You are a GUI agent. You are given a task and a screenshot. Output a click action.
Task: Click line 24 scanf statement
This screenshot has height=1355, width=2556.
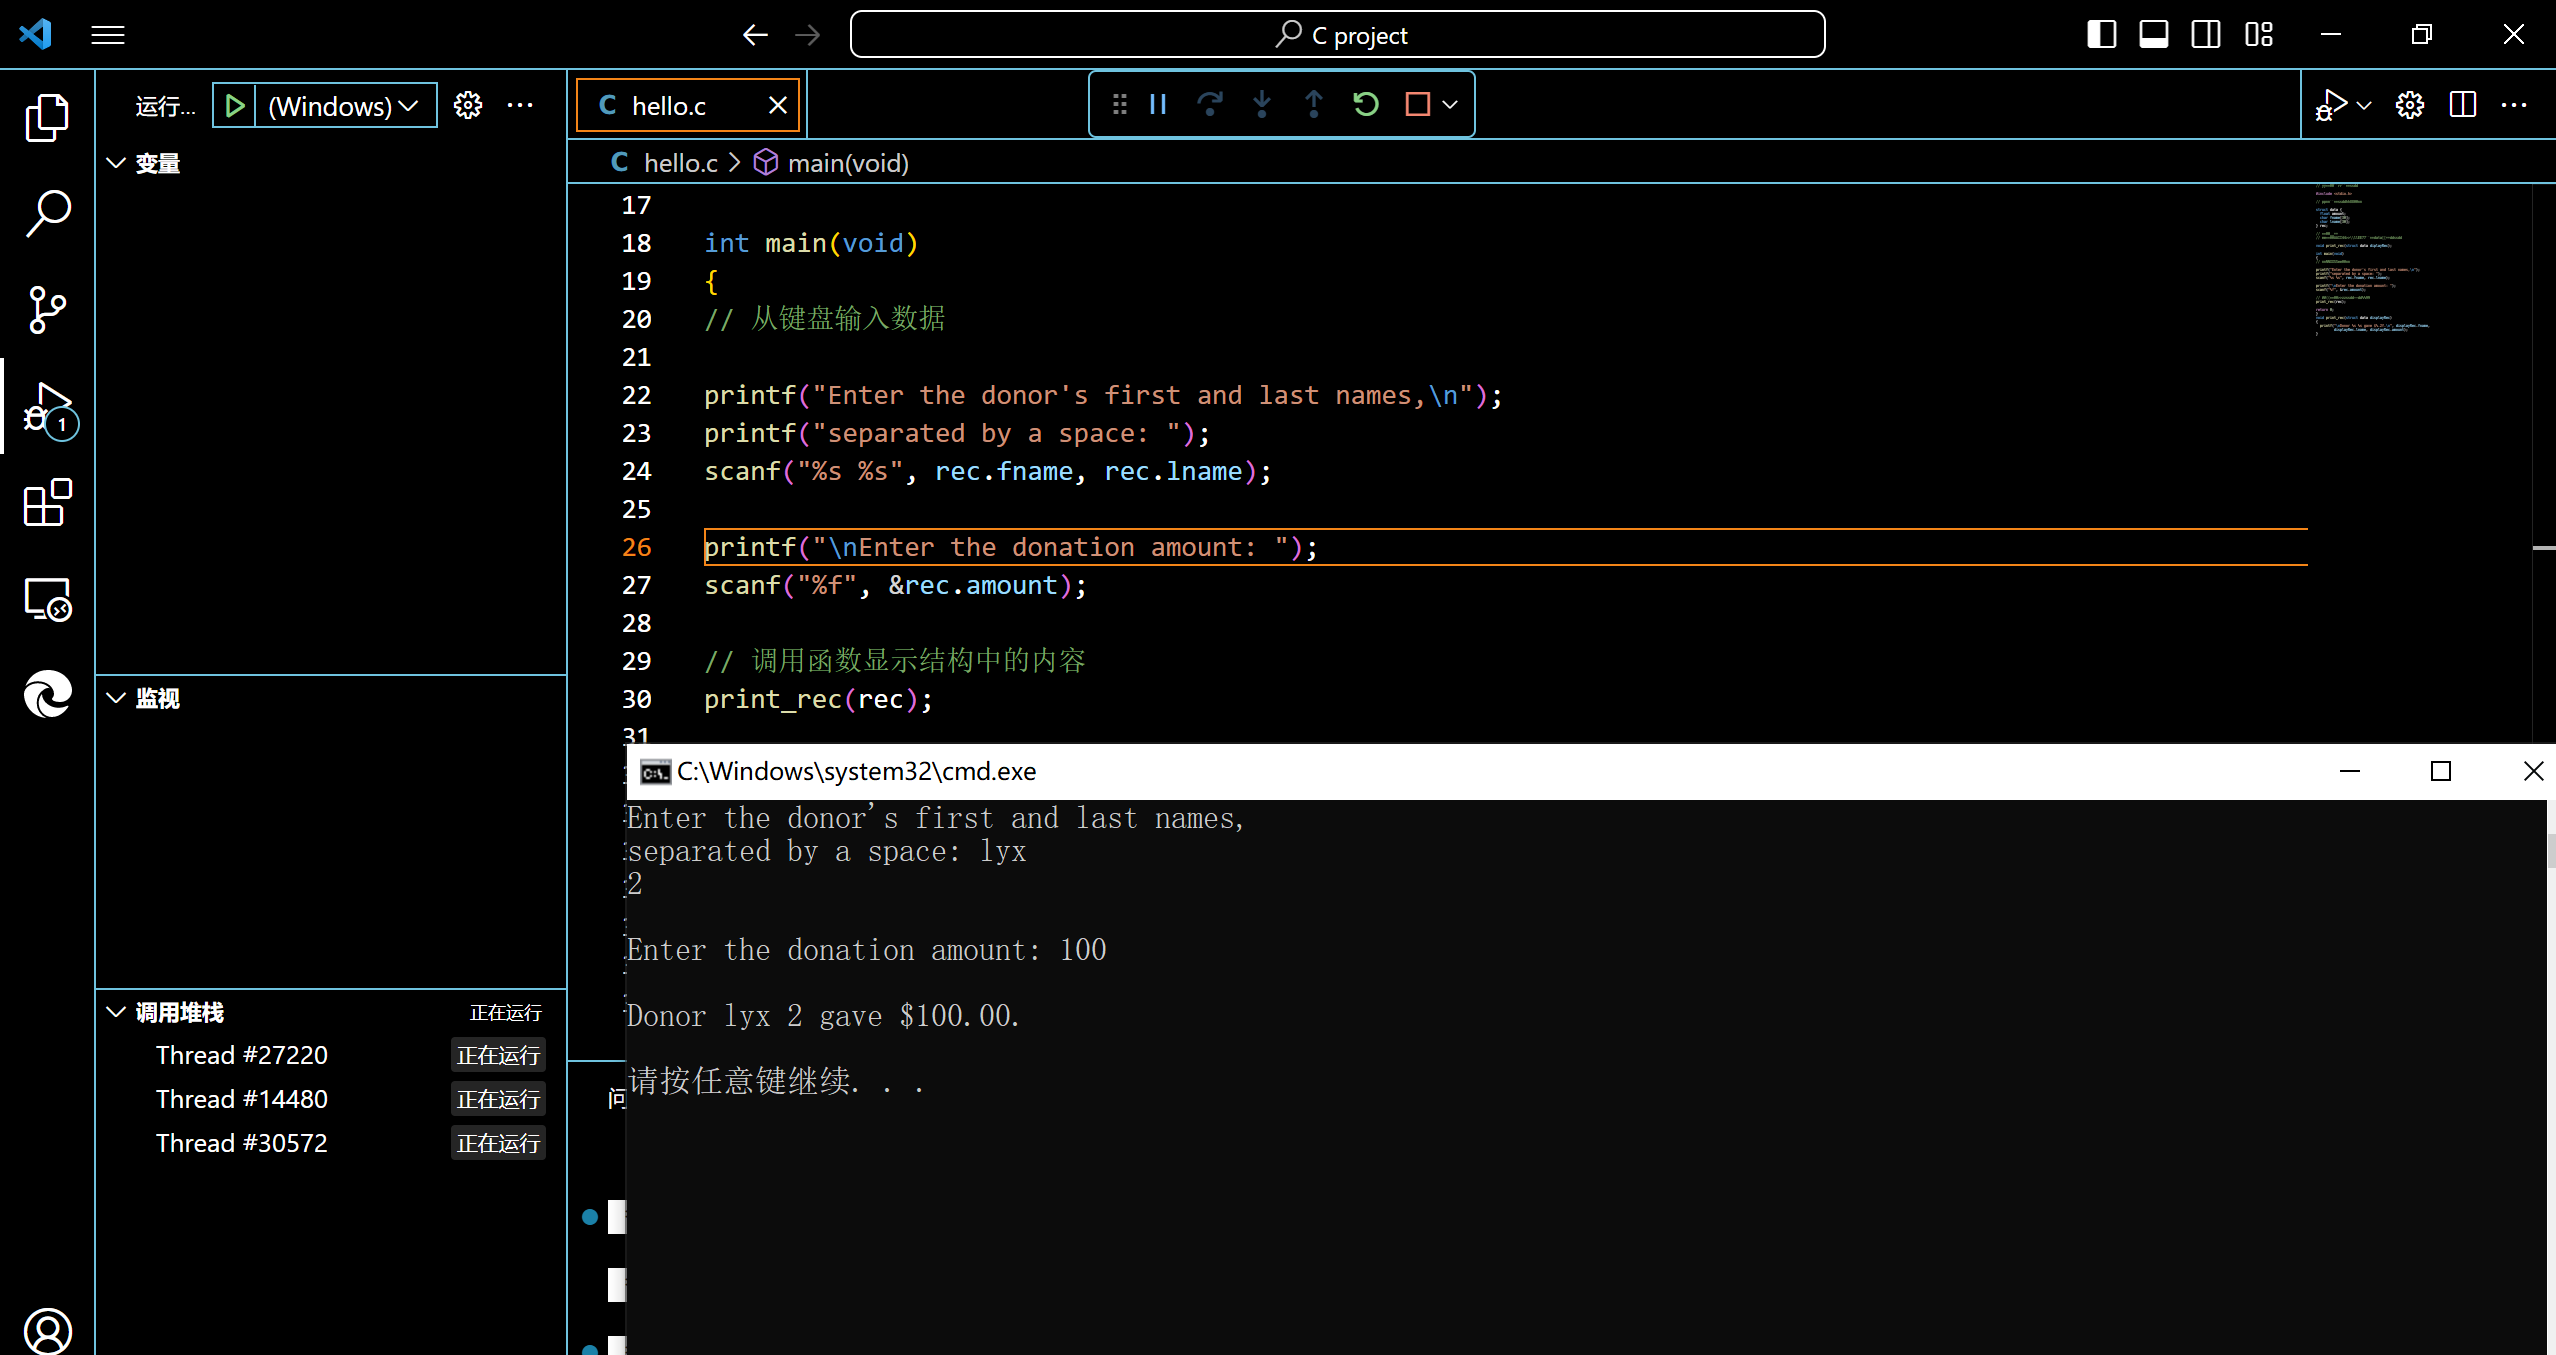point(987,471)
